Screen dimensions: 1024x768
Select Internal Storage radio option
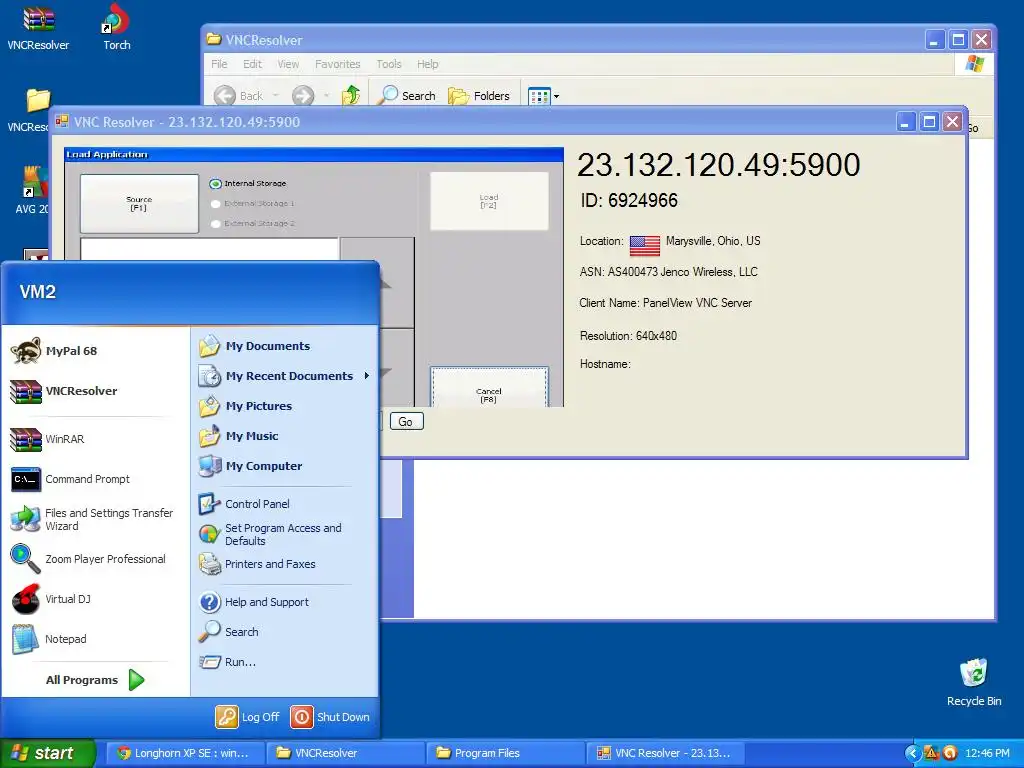pos(248,184)
